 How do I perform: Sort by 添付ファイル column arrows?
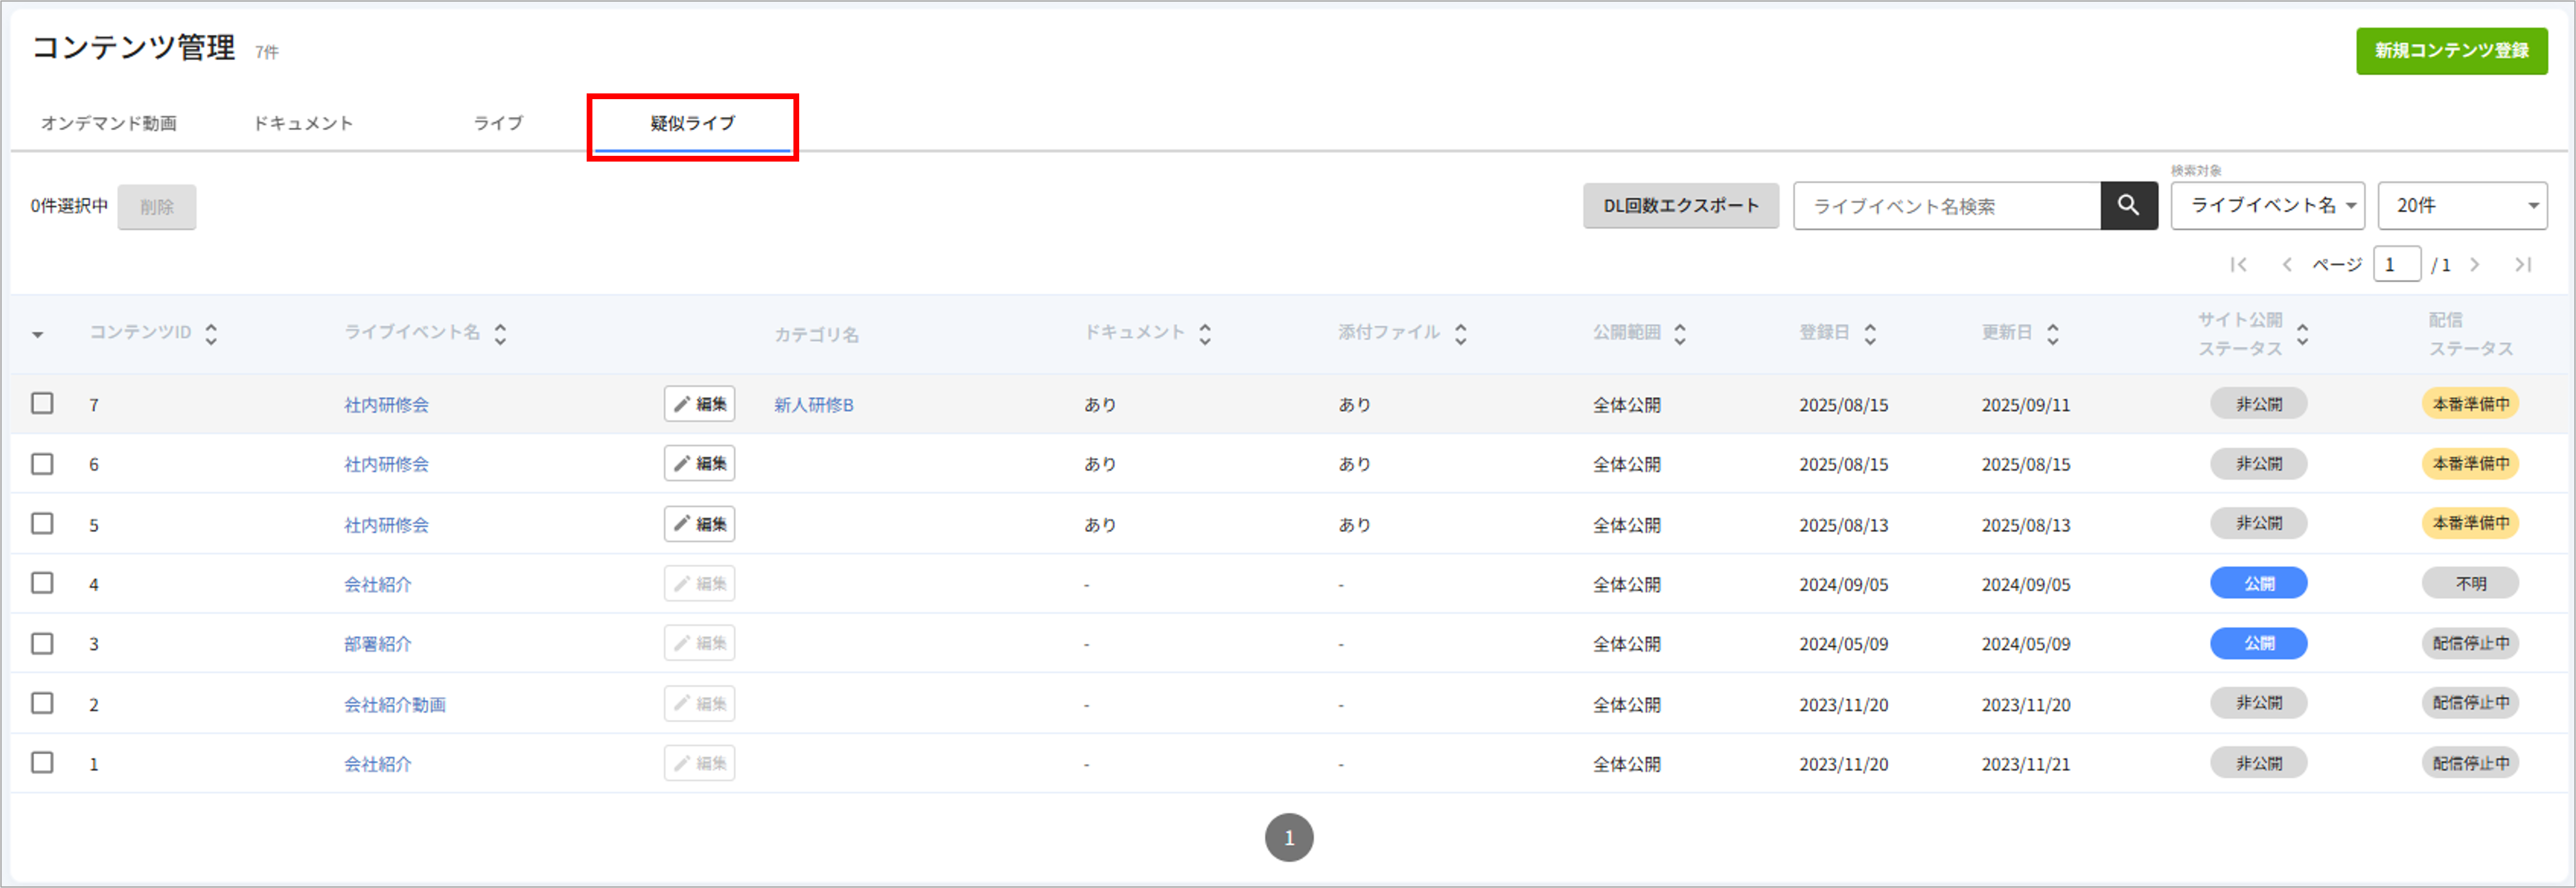point(1461,334)
